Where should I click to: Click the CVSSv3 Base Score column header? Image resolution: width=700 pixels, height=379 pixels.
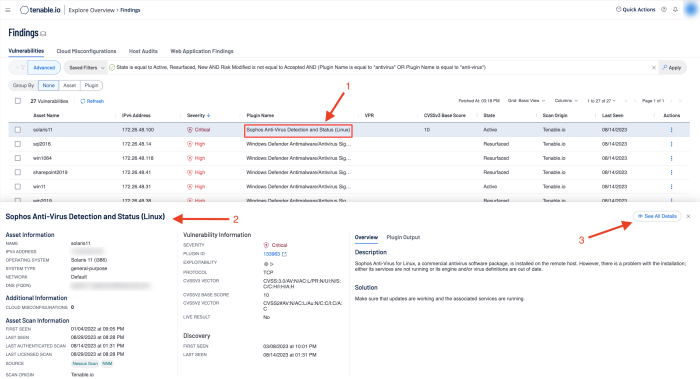(445, 115)
